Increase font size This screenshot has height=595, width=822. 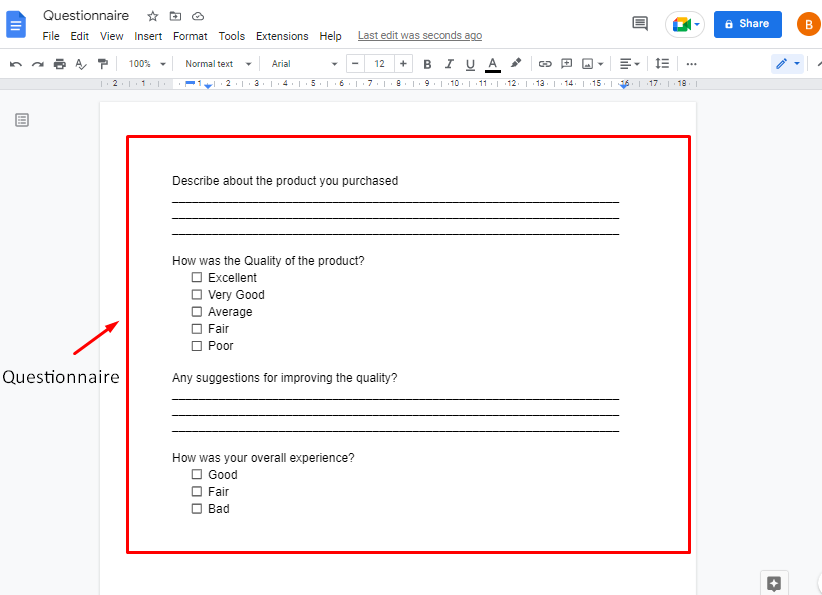[403, 64]
